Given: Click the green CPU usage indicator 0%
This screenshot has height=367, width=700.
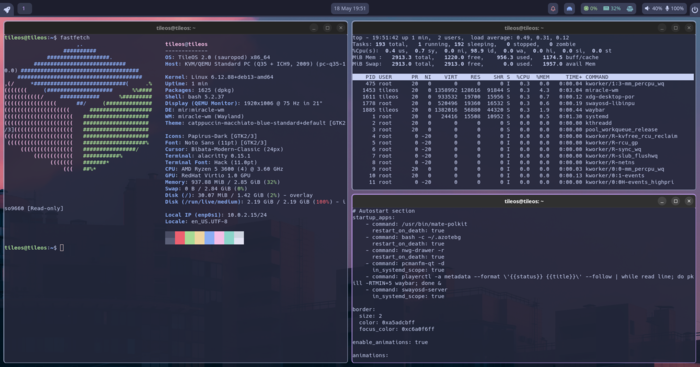Looking at the screenshot, I should [x=590, y=8].
